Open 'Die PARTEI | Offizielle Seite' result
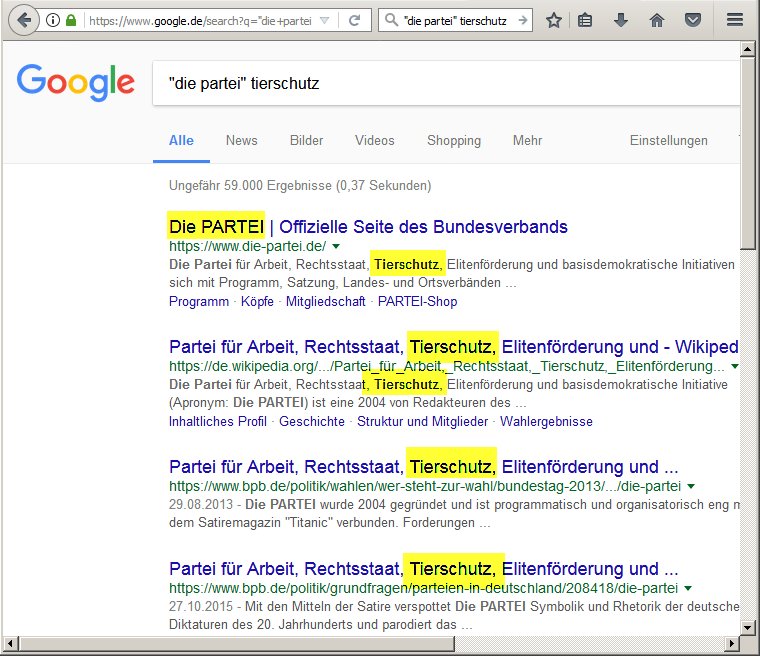 [368, 227]
